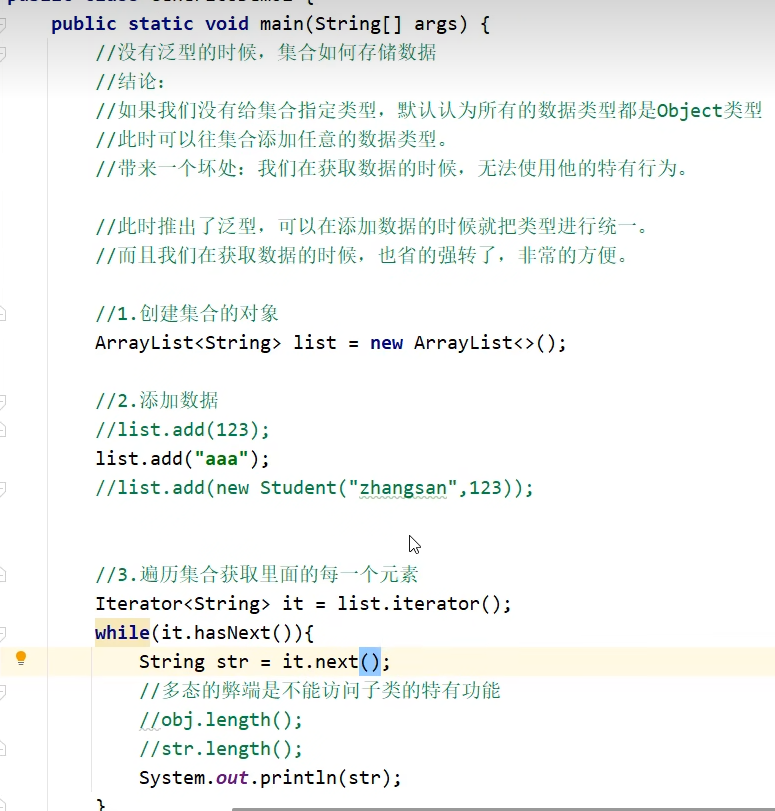
Task: Click 'Iterator<String>' type declaration
Action: 183,604
